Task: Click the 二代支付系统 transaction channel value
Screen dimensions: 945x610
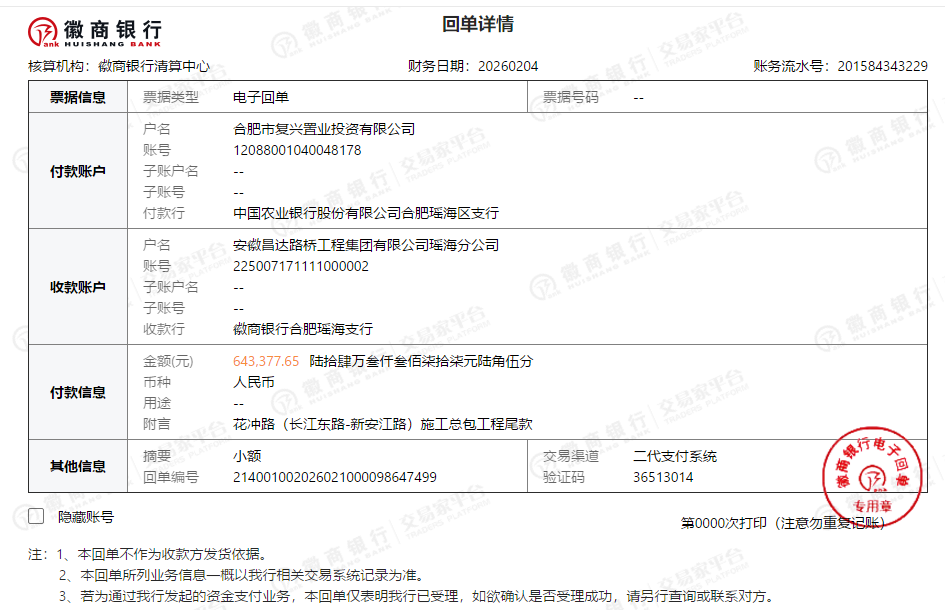Action: coord(675,456)
